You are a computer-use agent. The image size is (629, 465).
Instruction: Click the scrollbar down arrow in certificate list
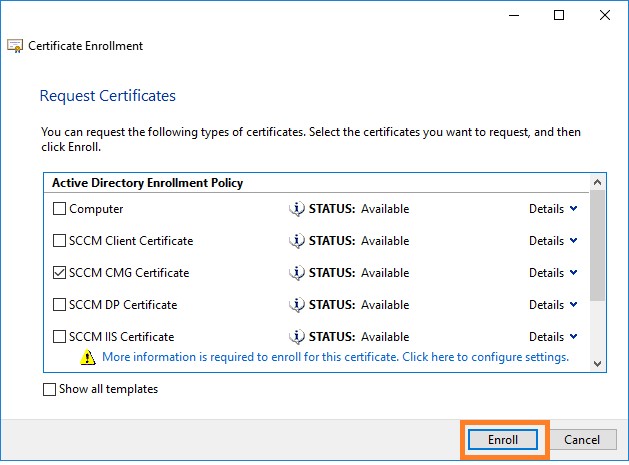(x=597, y=364)
